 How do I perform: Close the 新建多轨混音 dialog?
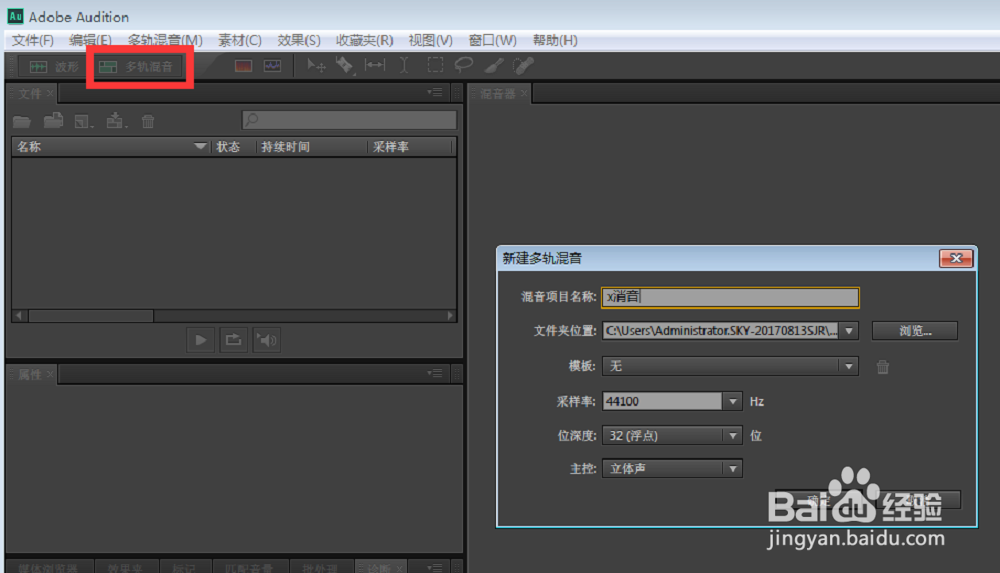coord(955,258)
